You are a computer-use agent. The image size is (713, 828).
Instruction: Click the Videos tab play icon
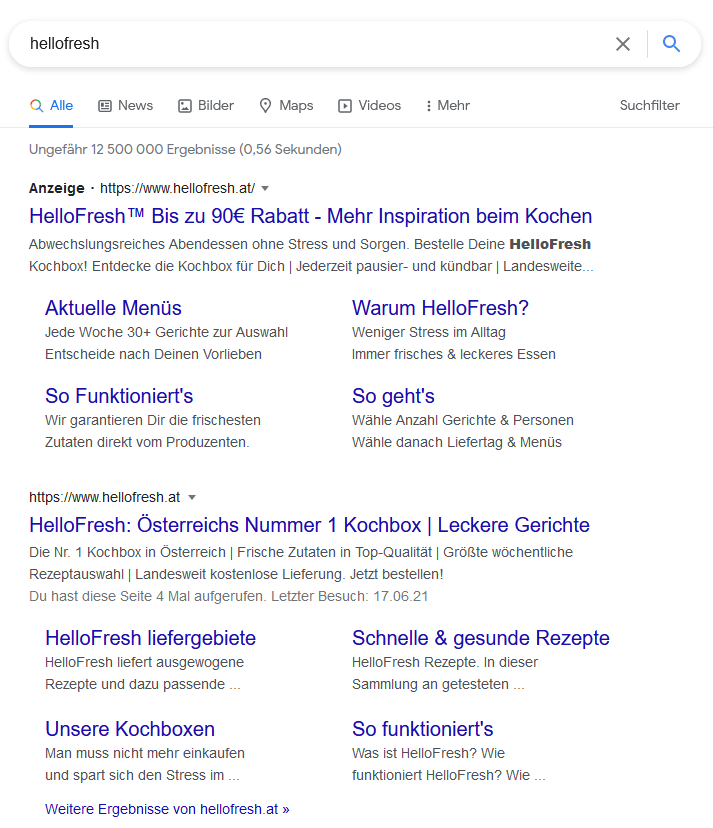pos(345,106)
